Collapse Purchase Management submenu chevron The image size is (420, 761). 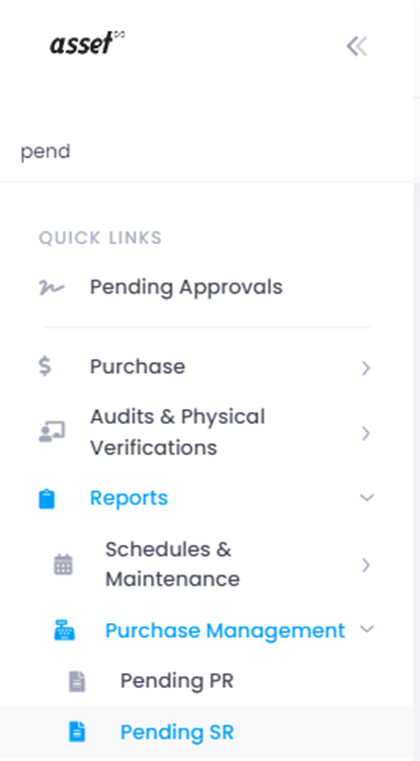367,629
